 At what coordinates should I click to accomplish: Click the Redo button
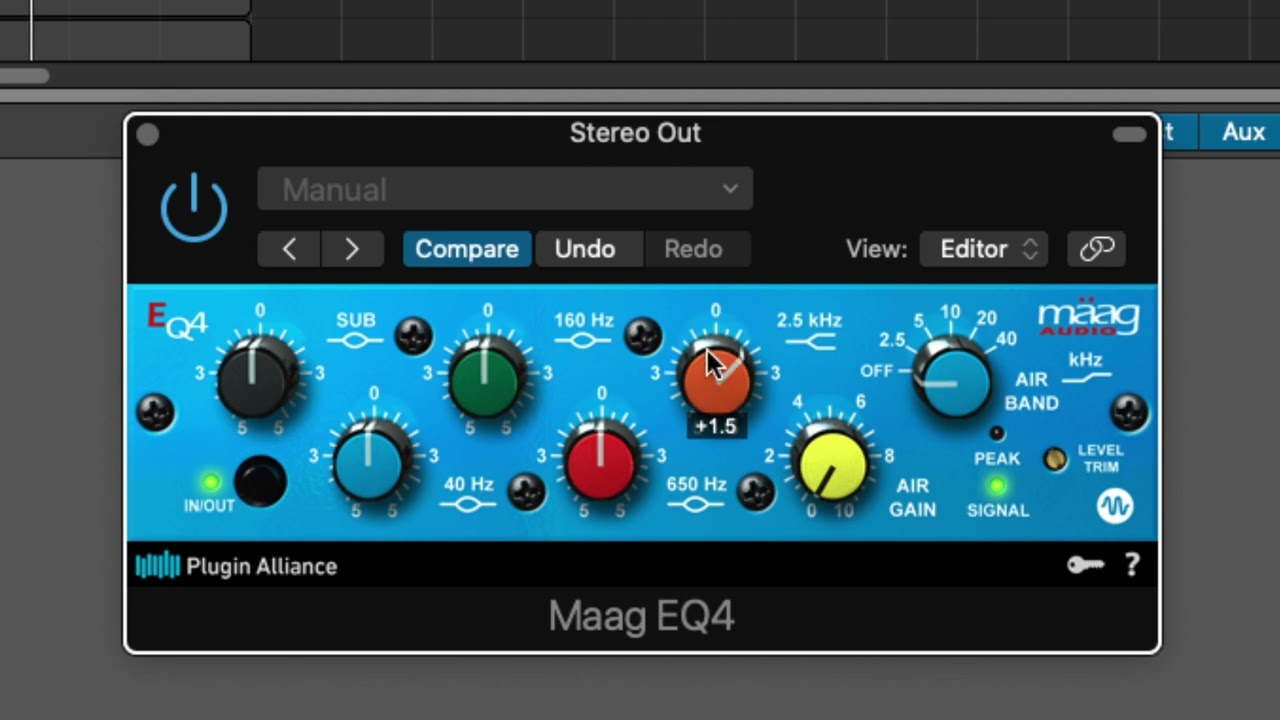tap(693, 249)
